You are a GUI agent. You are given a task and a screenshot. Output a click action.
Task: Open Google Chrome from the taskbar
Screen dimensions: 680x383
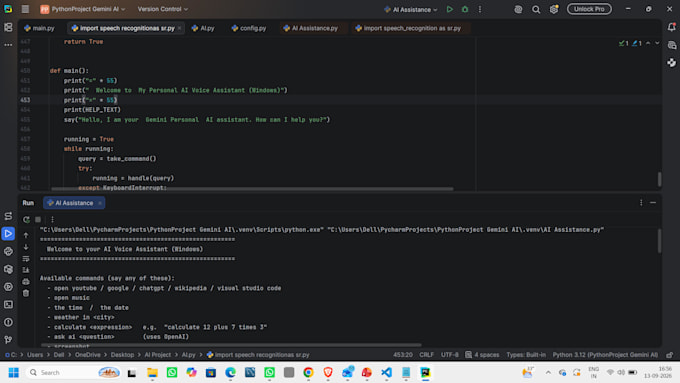pos(308,373)
